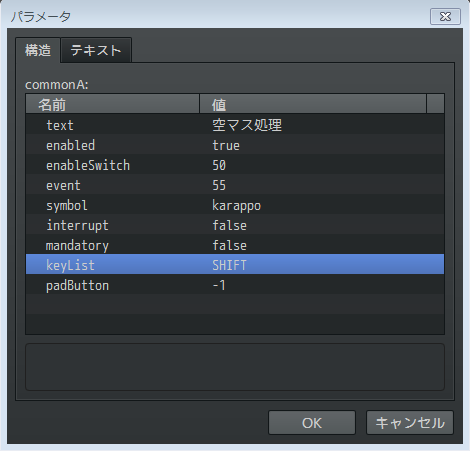
Task: Click the empty description box below the table
Action: coord(235,367)
